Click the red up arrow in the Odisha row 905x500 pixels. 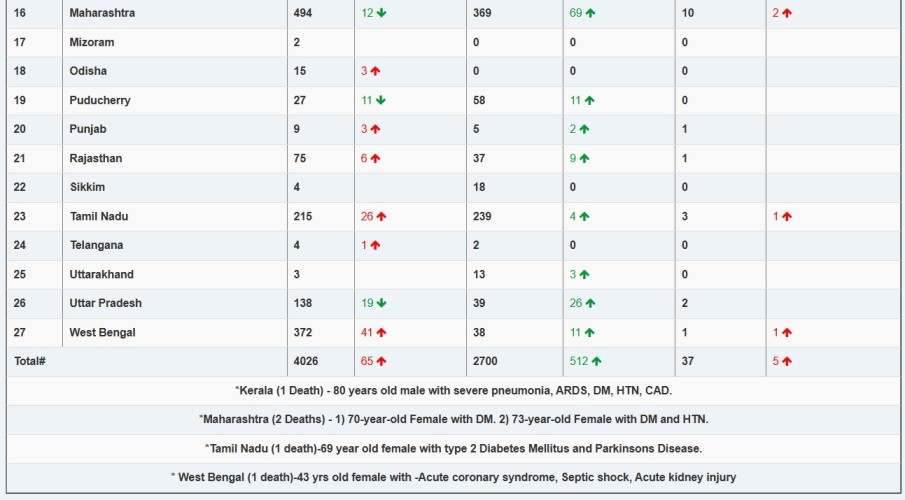[376, 71]
